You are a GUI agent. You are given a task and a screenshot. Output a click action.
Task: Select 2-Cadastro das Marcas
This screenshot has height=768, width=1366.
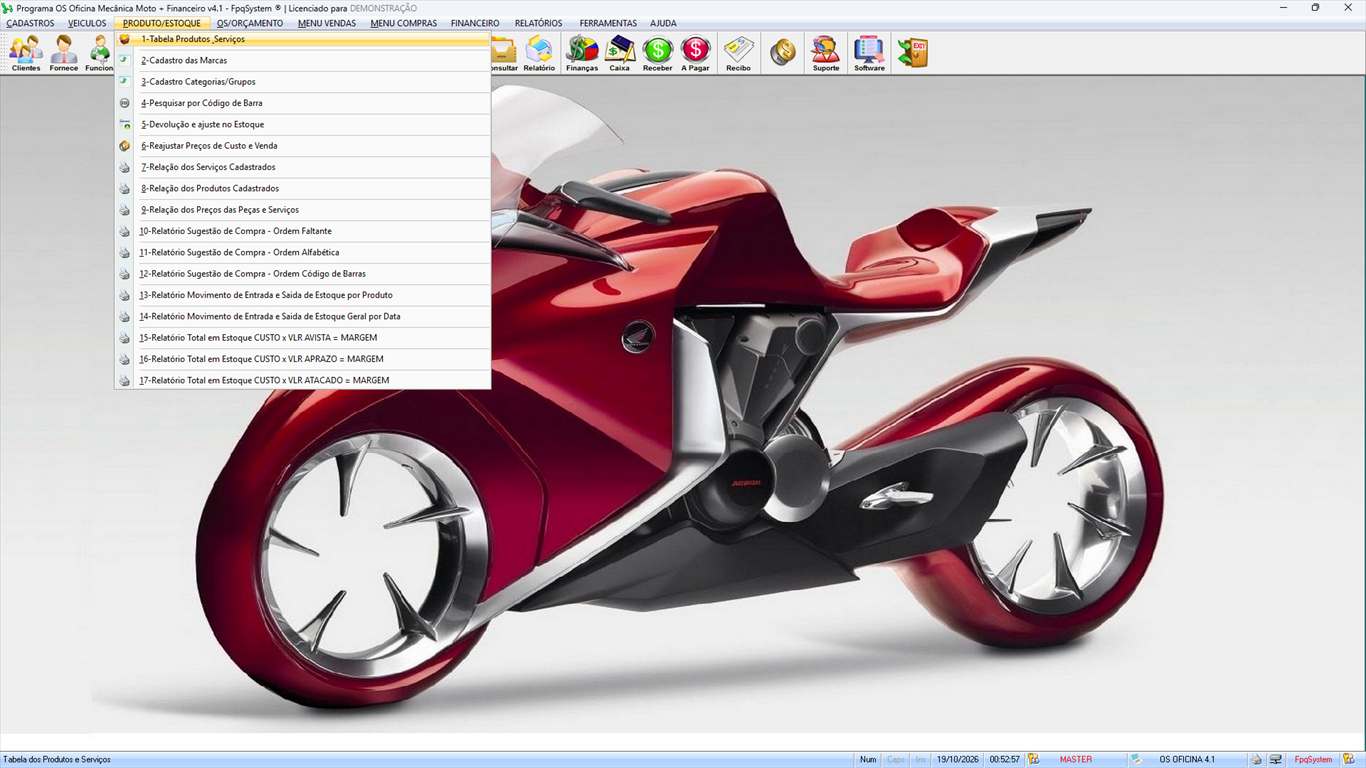coord(303,61)
